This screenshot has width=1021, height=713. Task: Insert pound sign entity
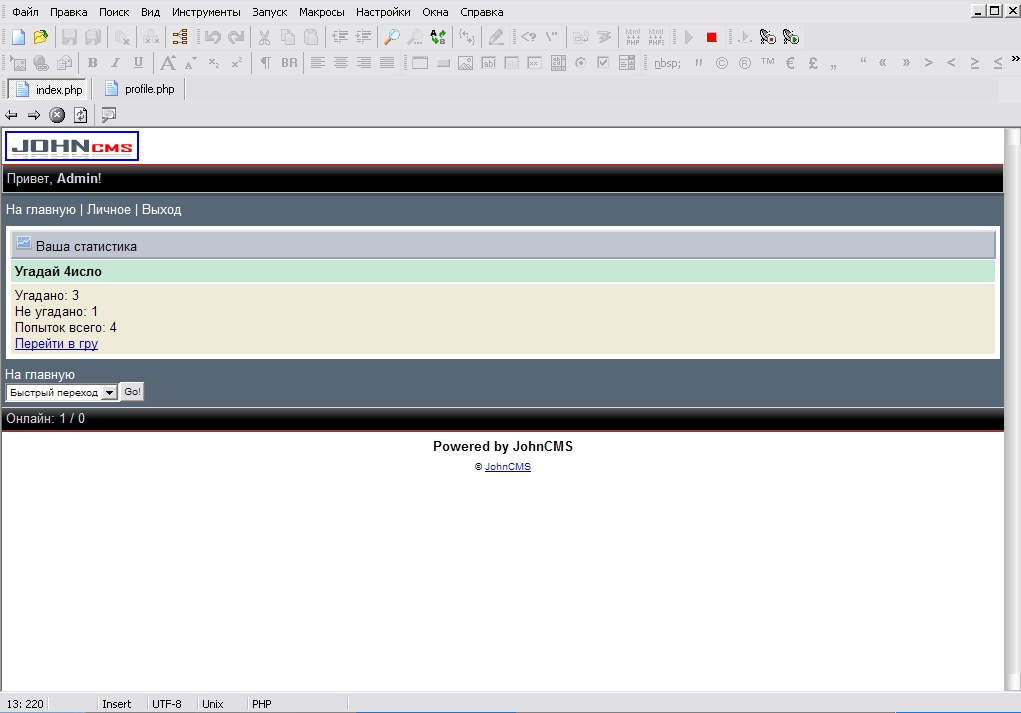point(813,63)
